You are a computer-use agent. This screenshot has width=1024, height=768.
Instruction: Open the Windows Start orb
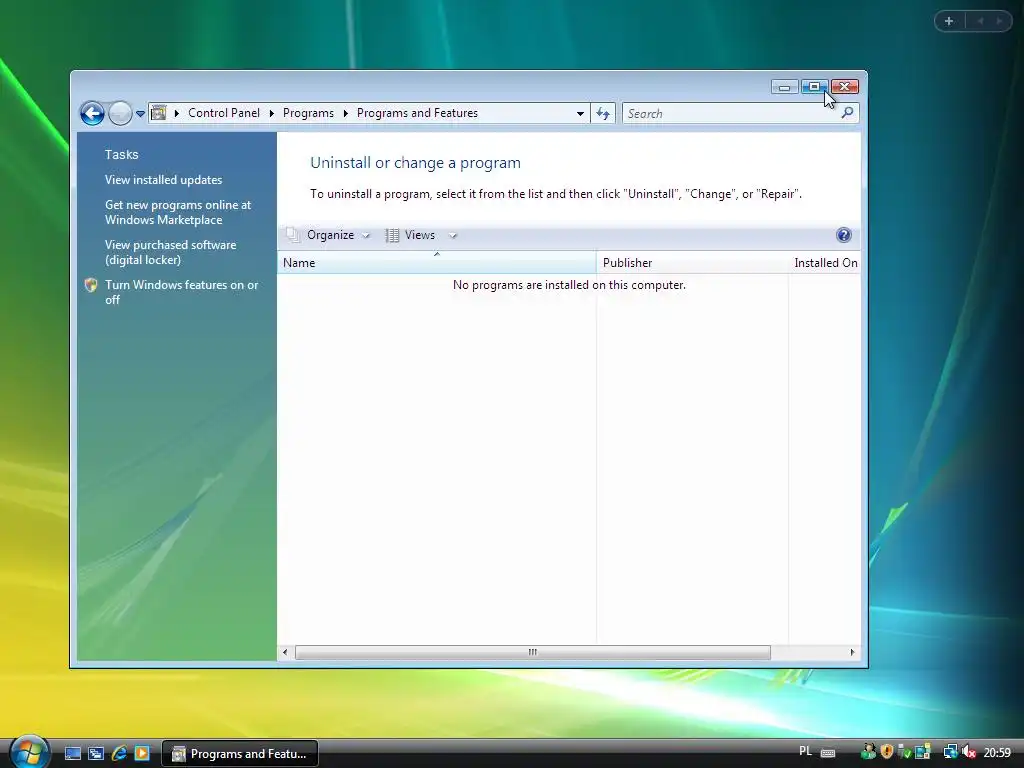[29, 752]
